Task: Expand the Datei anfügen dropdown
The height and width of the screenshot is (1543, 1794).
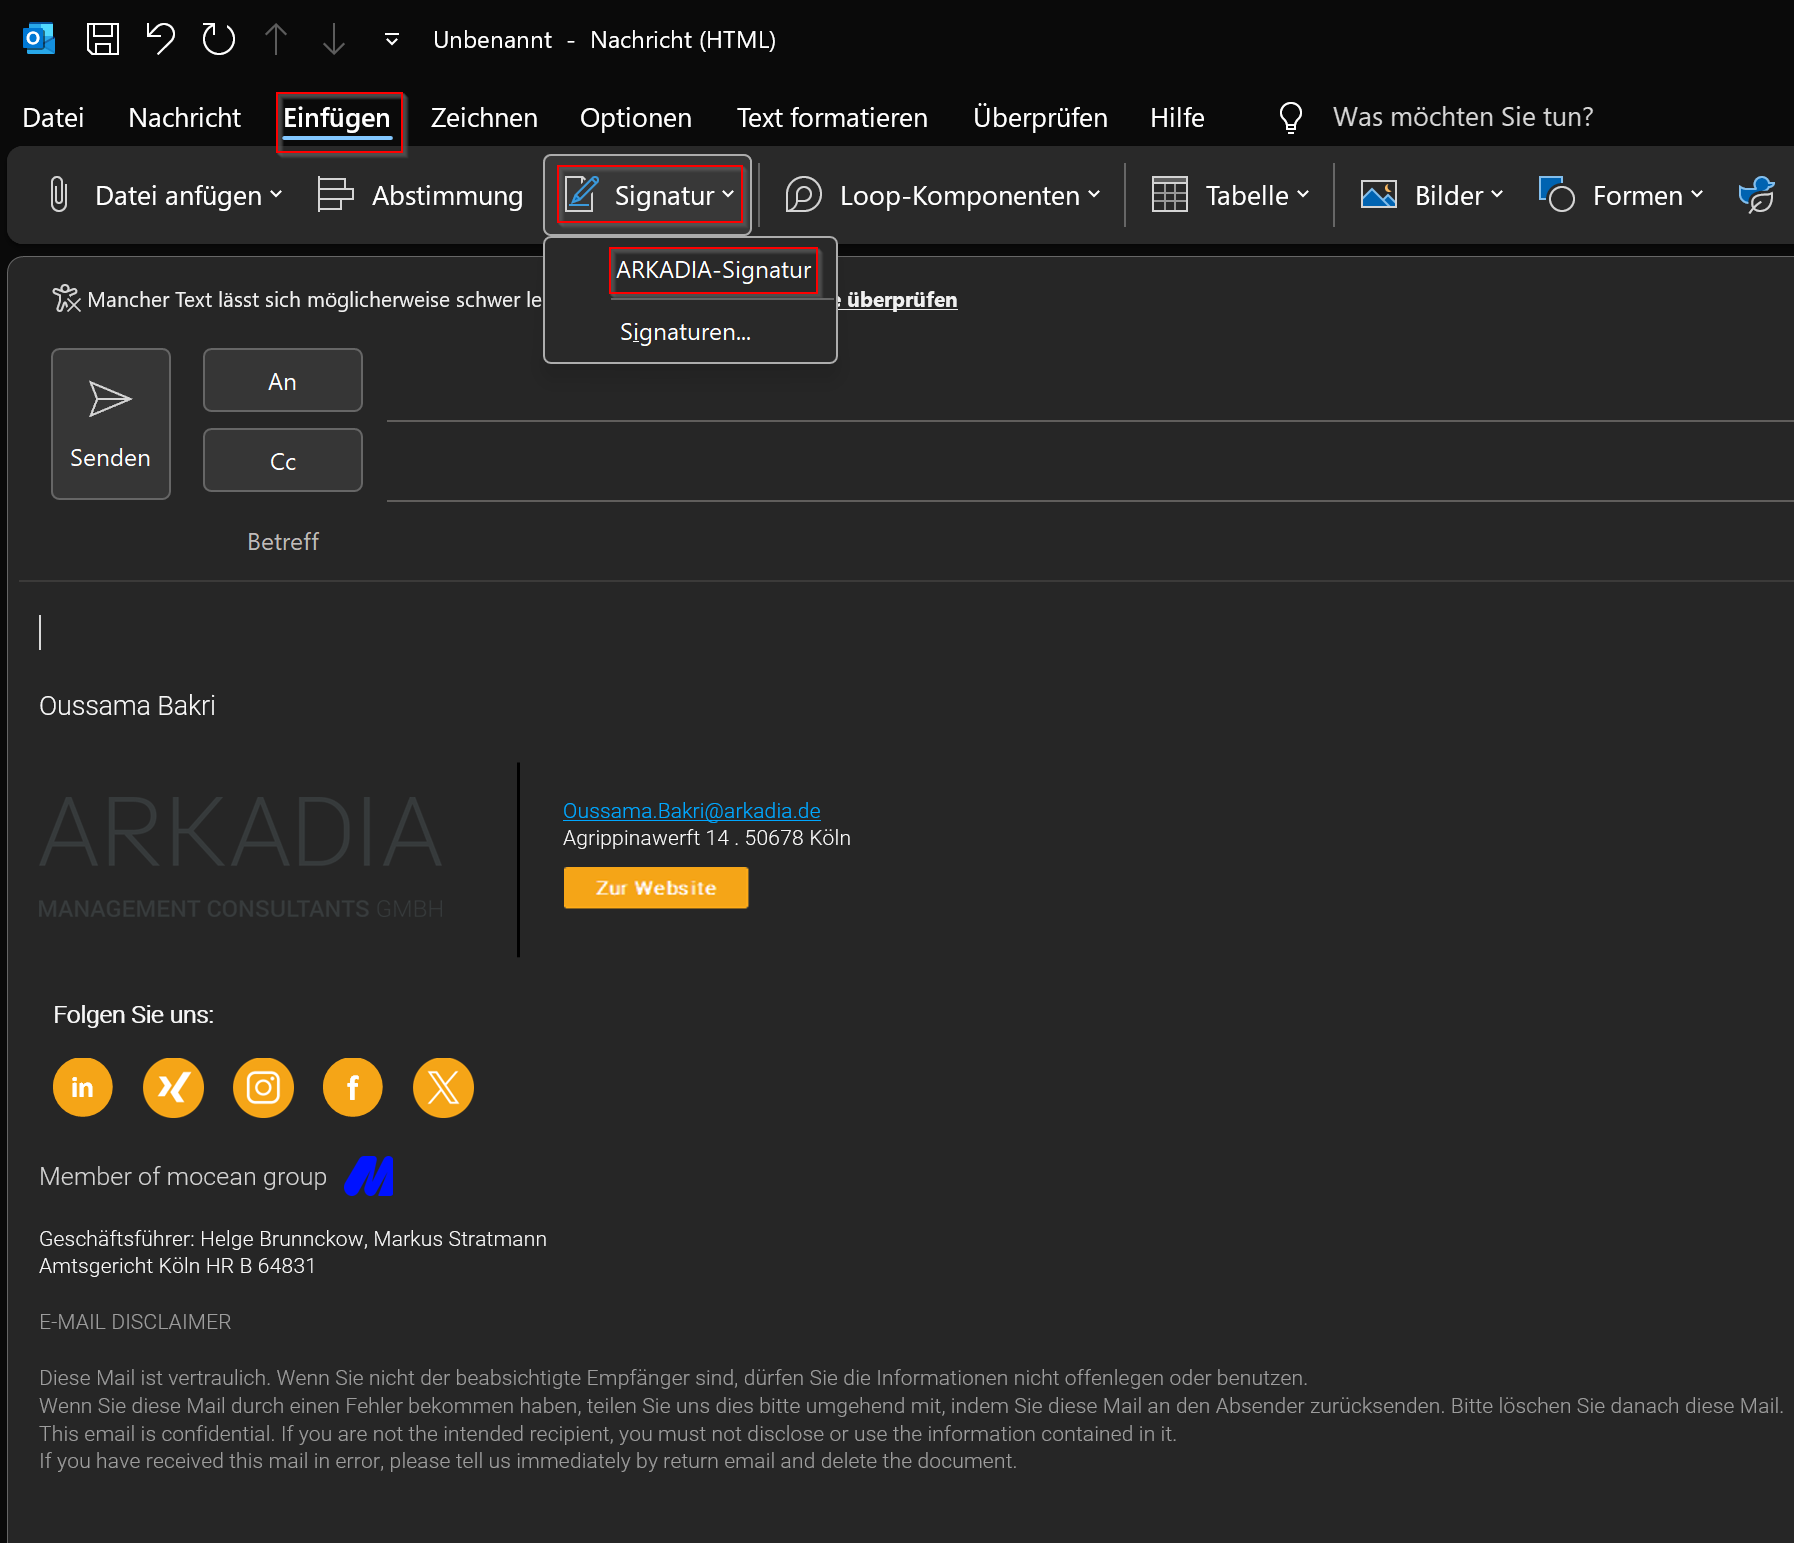Action: (276, 195)
